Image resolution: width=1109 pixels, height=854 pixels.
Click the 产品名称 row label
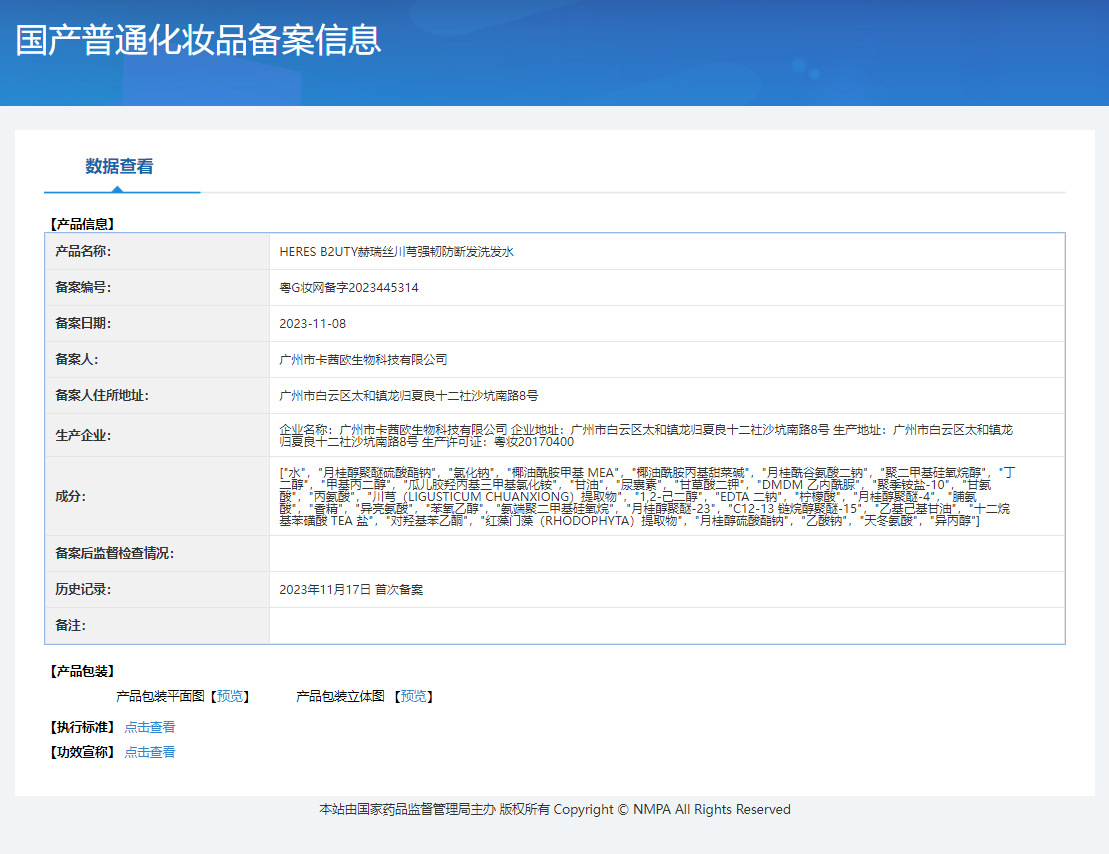83,252
